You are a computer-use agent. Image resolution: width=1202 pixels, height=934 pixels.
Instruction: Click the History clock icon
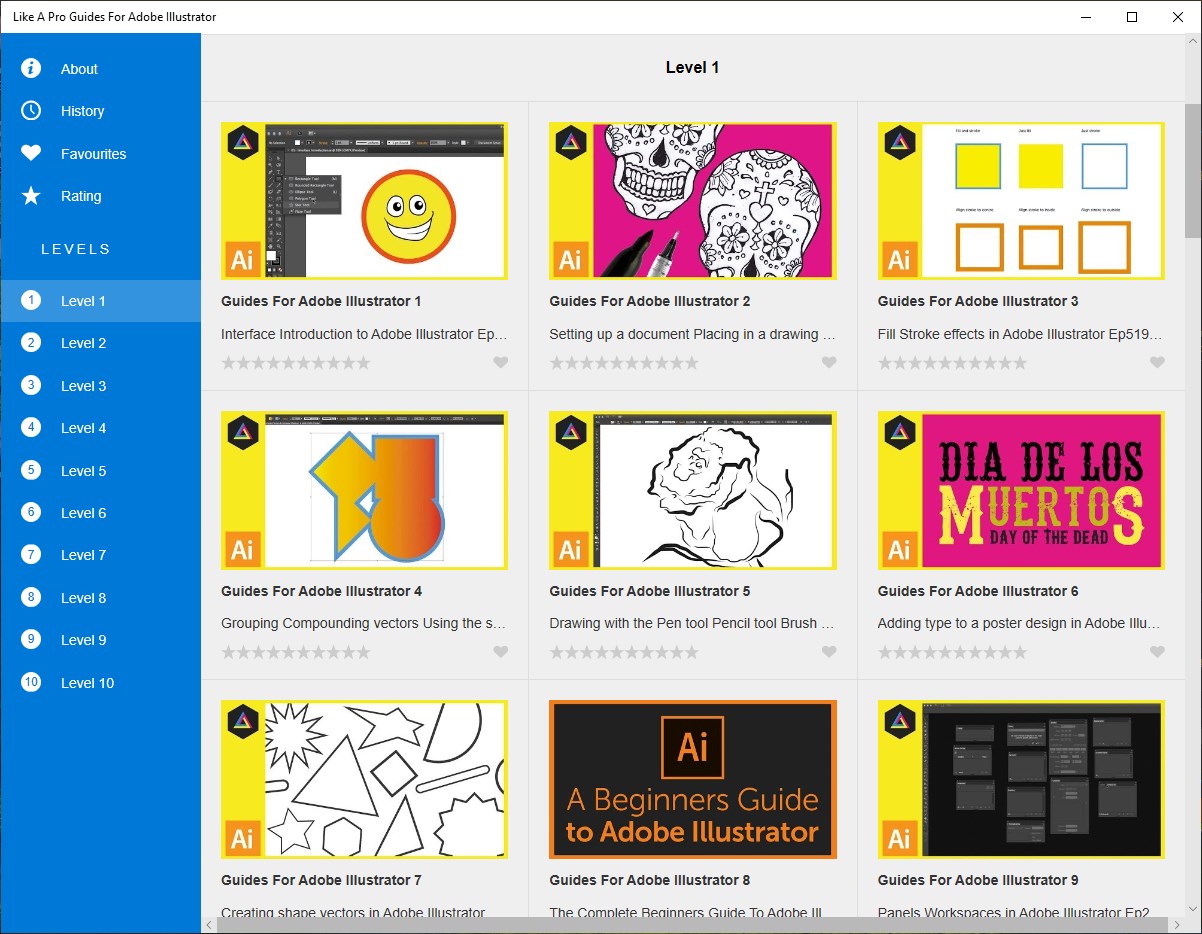[x=31, y=111]
